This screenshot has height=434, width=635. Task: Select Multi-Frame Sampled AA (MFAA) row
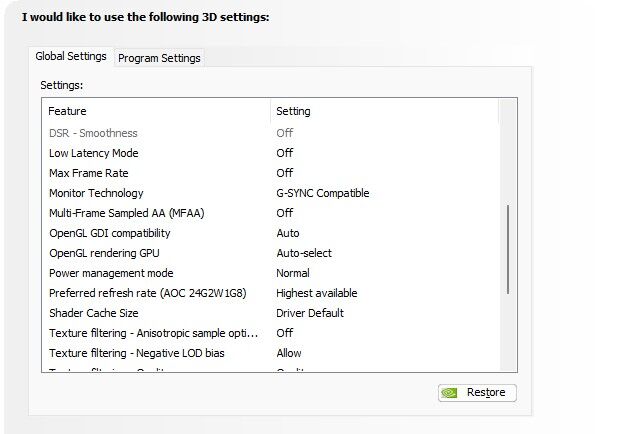pyautogui.click(x=271, y=213)
